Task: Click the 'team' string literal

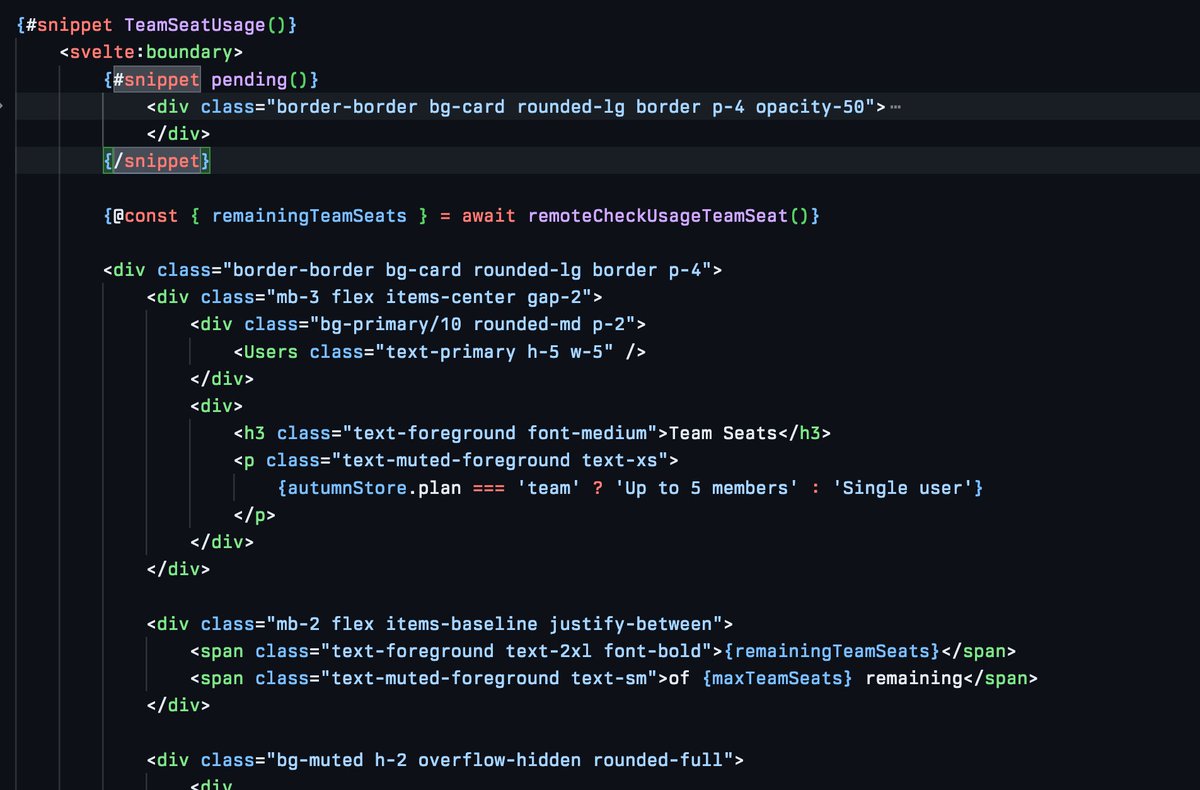Action: (549, 488)
